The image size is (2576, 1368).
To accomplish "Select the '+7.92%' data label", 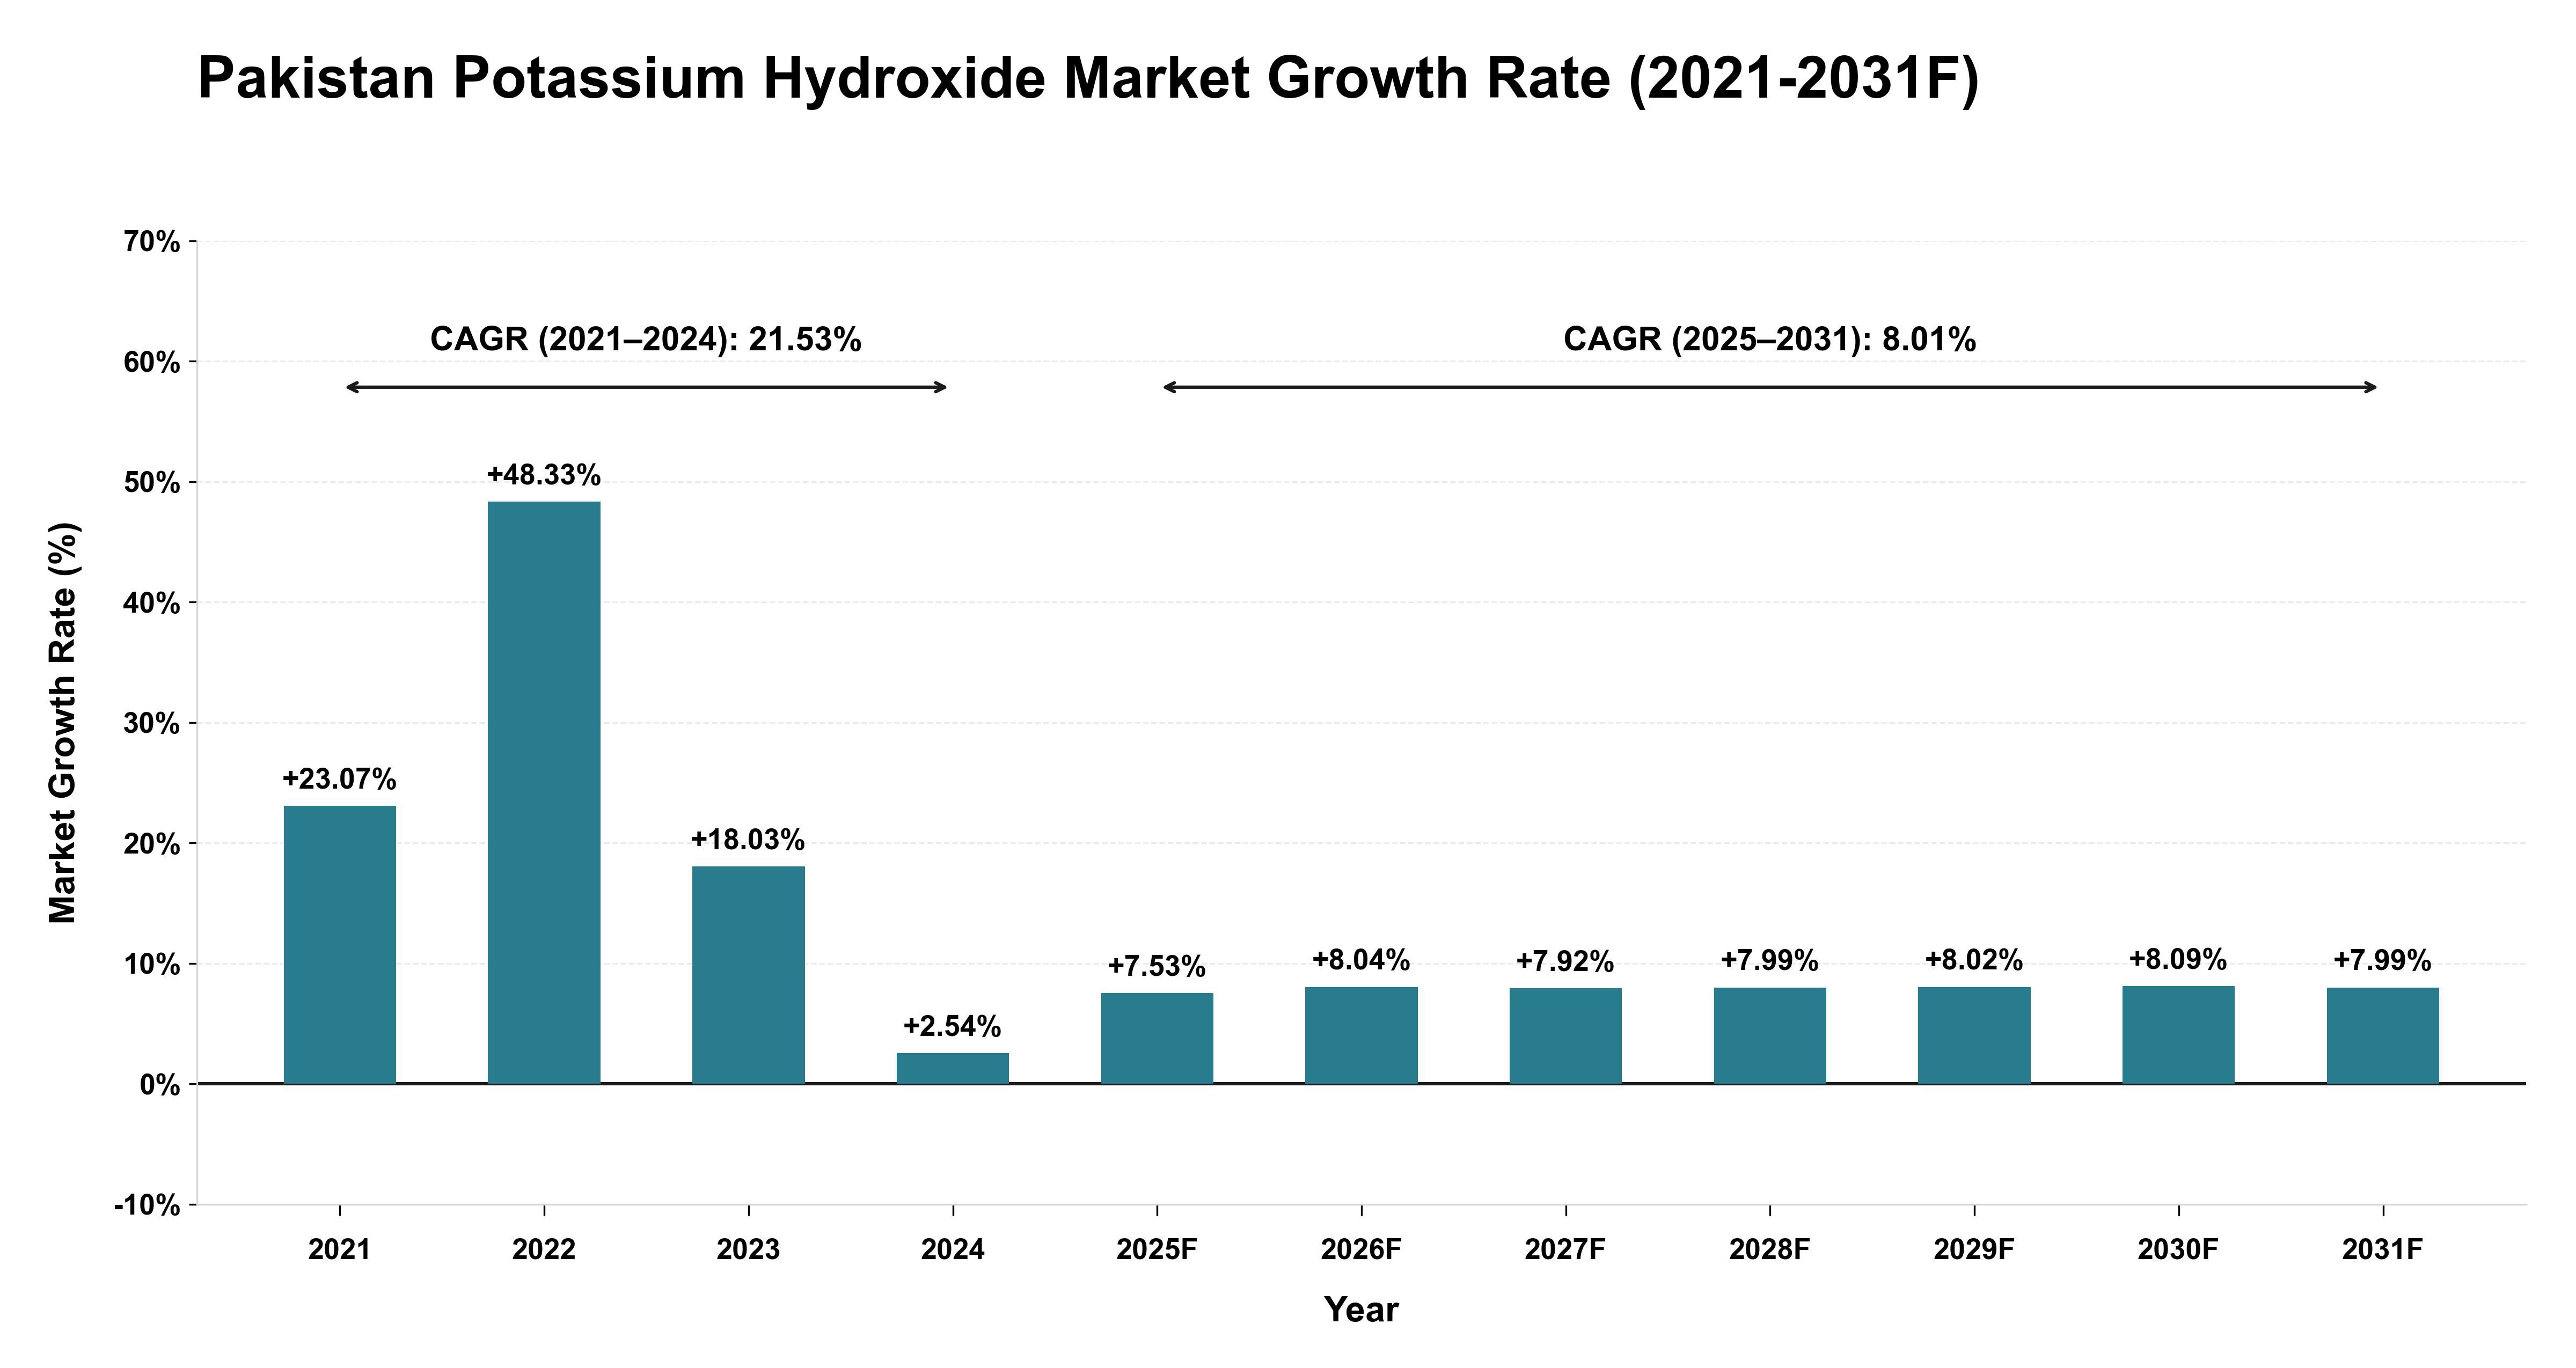I will (x=1565, y=962).
